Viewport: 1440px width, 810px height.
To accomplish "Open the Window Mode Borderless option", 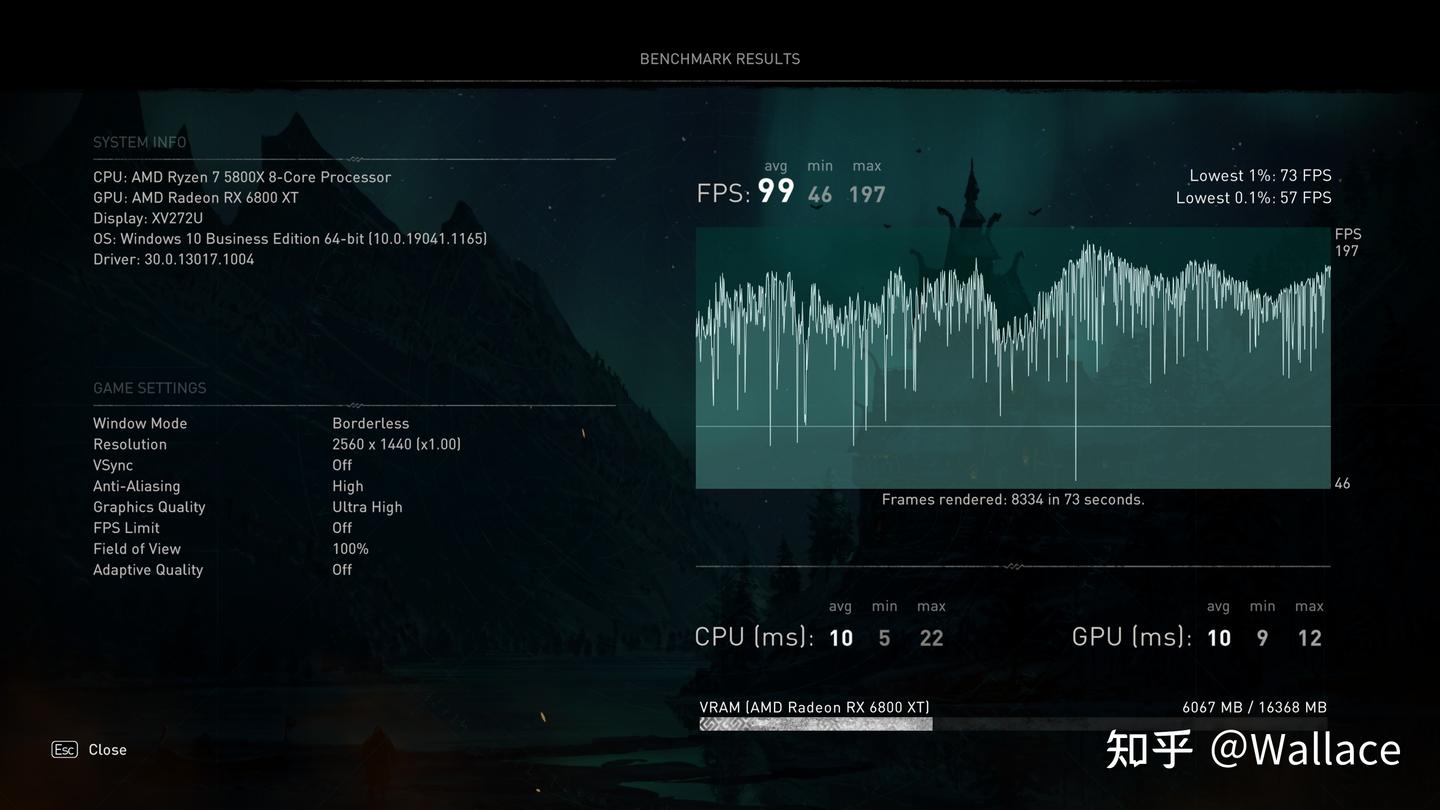I will coord(372,423).
